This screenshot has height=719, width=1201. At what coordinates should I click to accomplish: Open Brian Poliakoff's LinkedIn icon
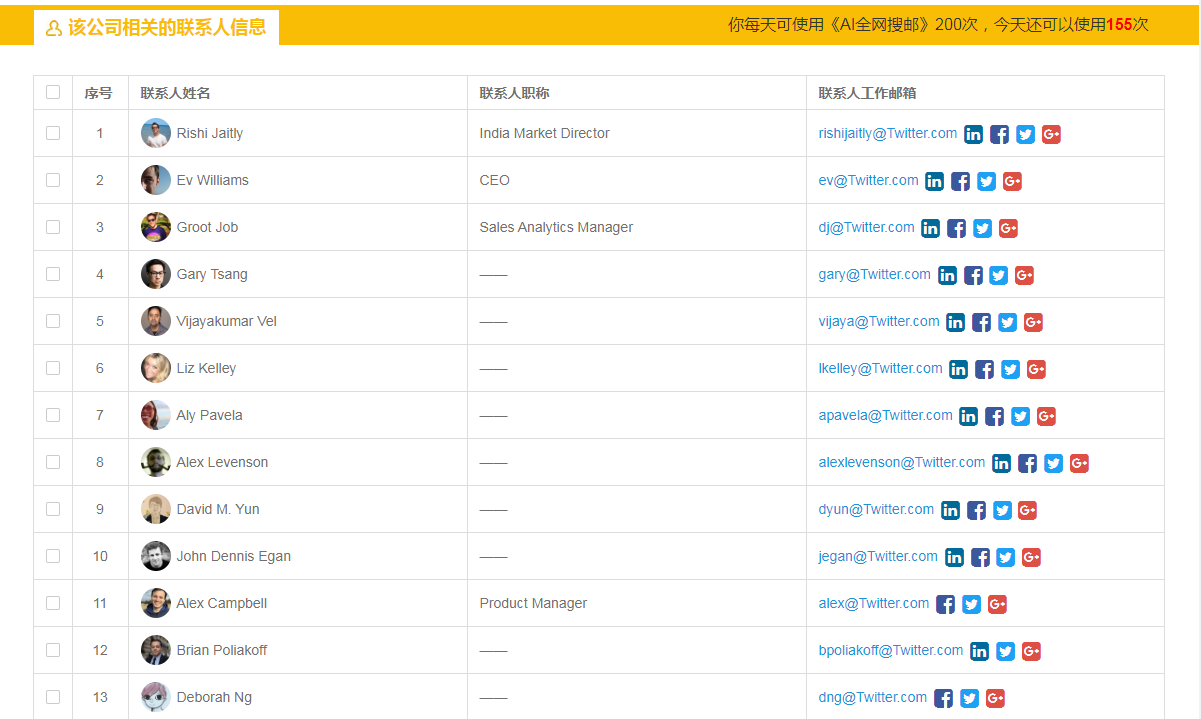[979, 652]
